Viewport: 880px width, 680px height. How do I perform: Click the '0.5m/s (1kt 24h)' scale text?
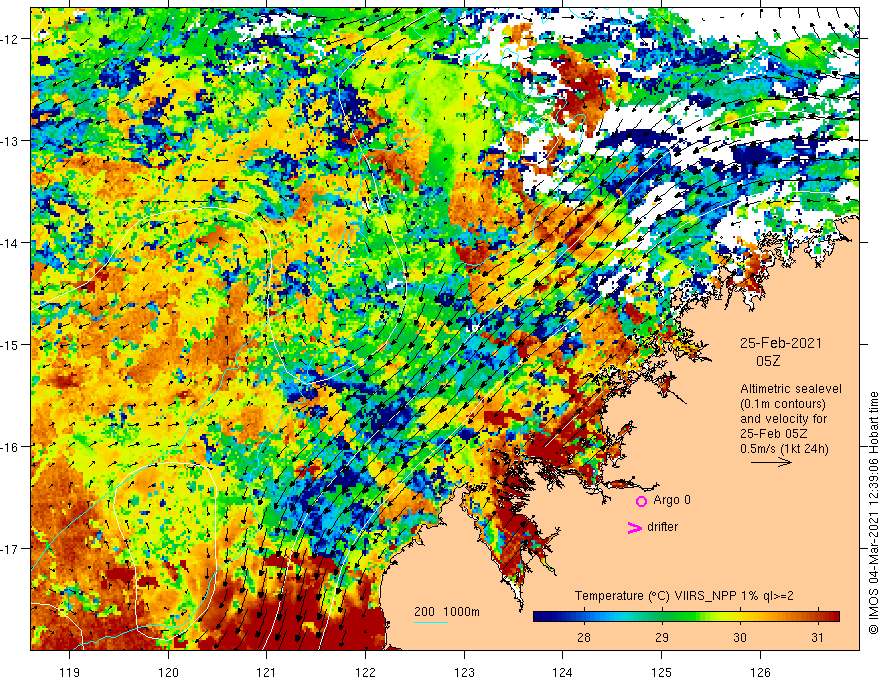tap(784, 449)
